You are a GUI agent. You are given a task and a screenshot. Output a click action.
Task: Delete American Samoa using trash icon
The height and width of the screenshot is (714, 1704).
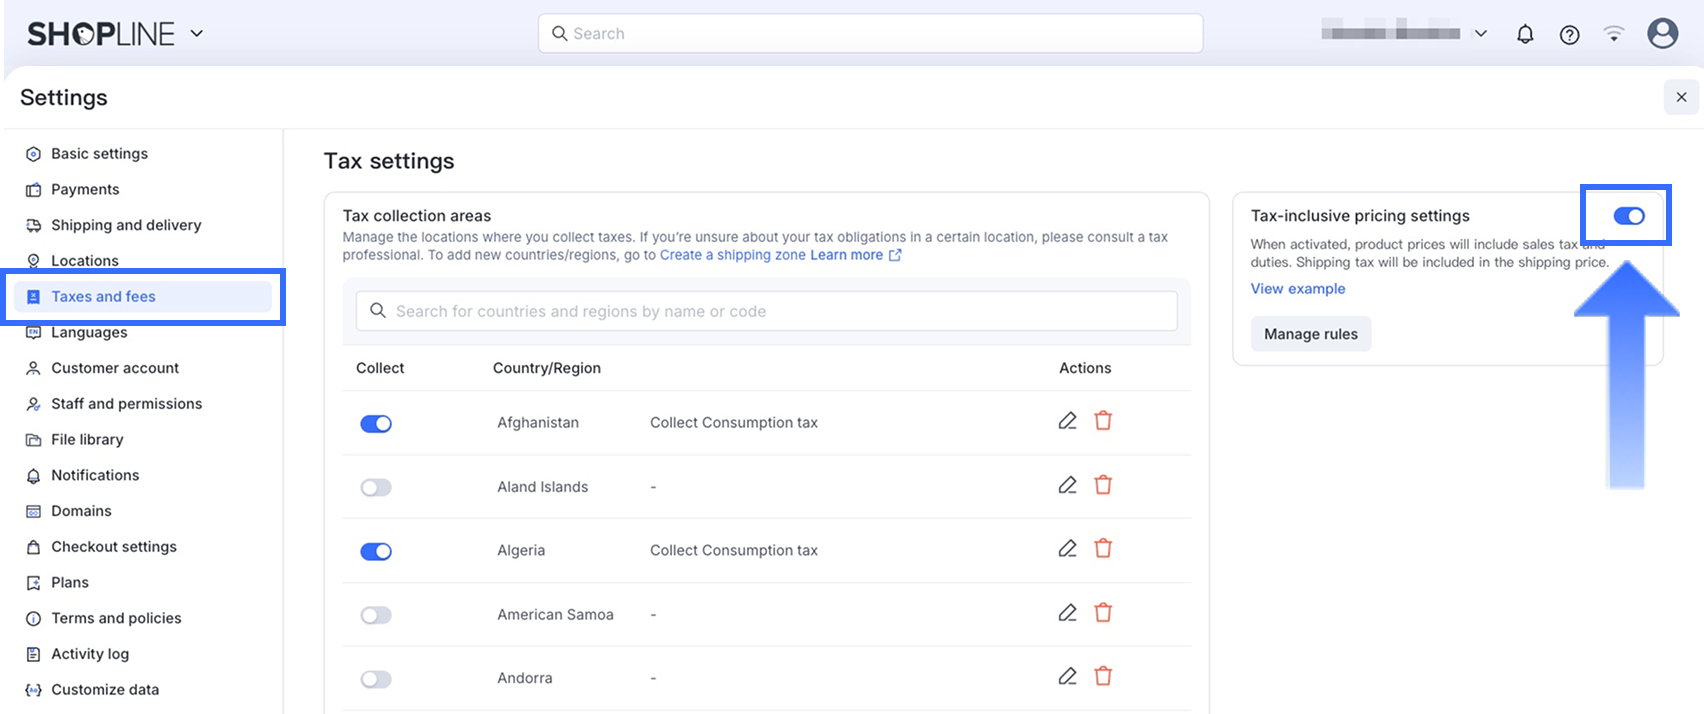coord(1103,613)
